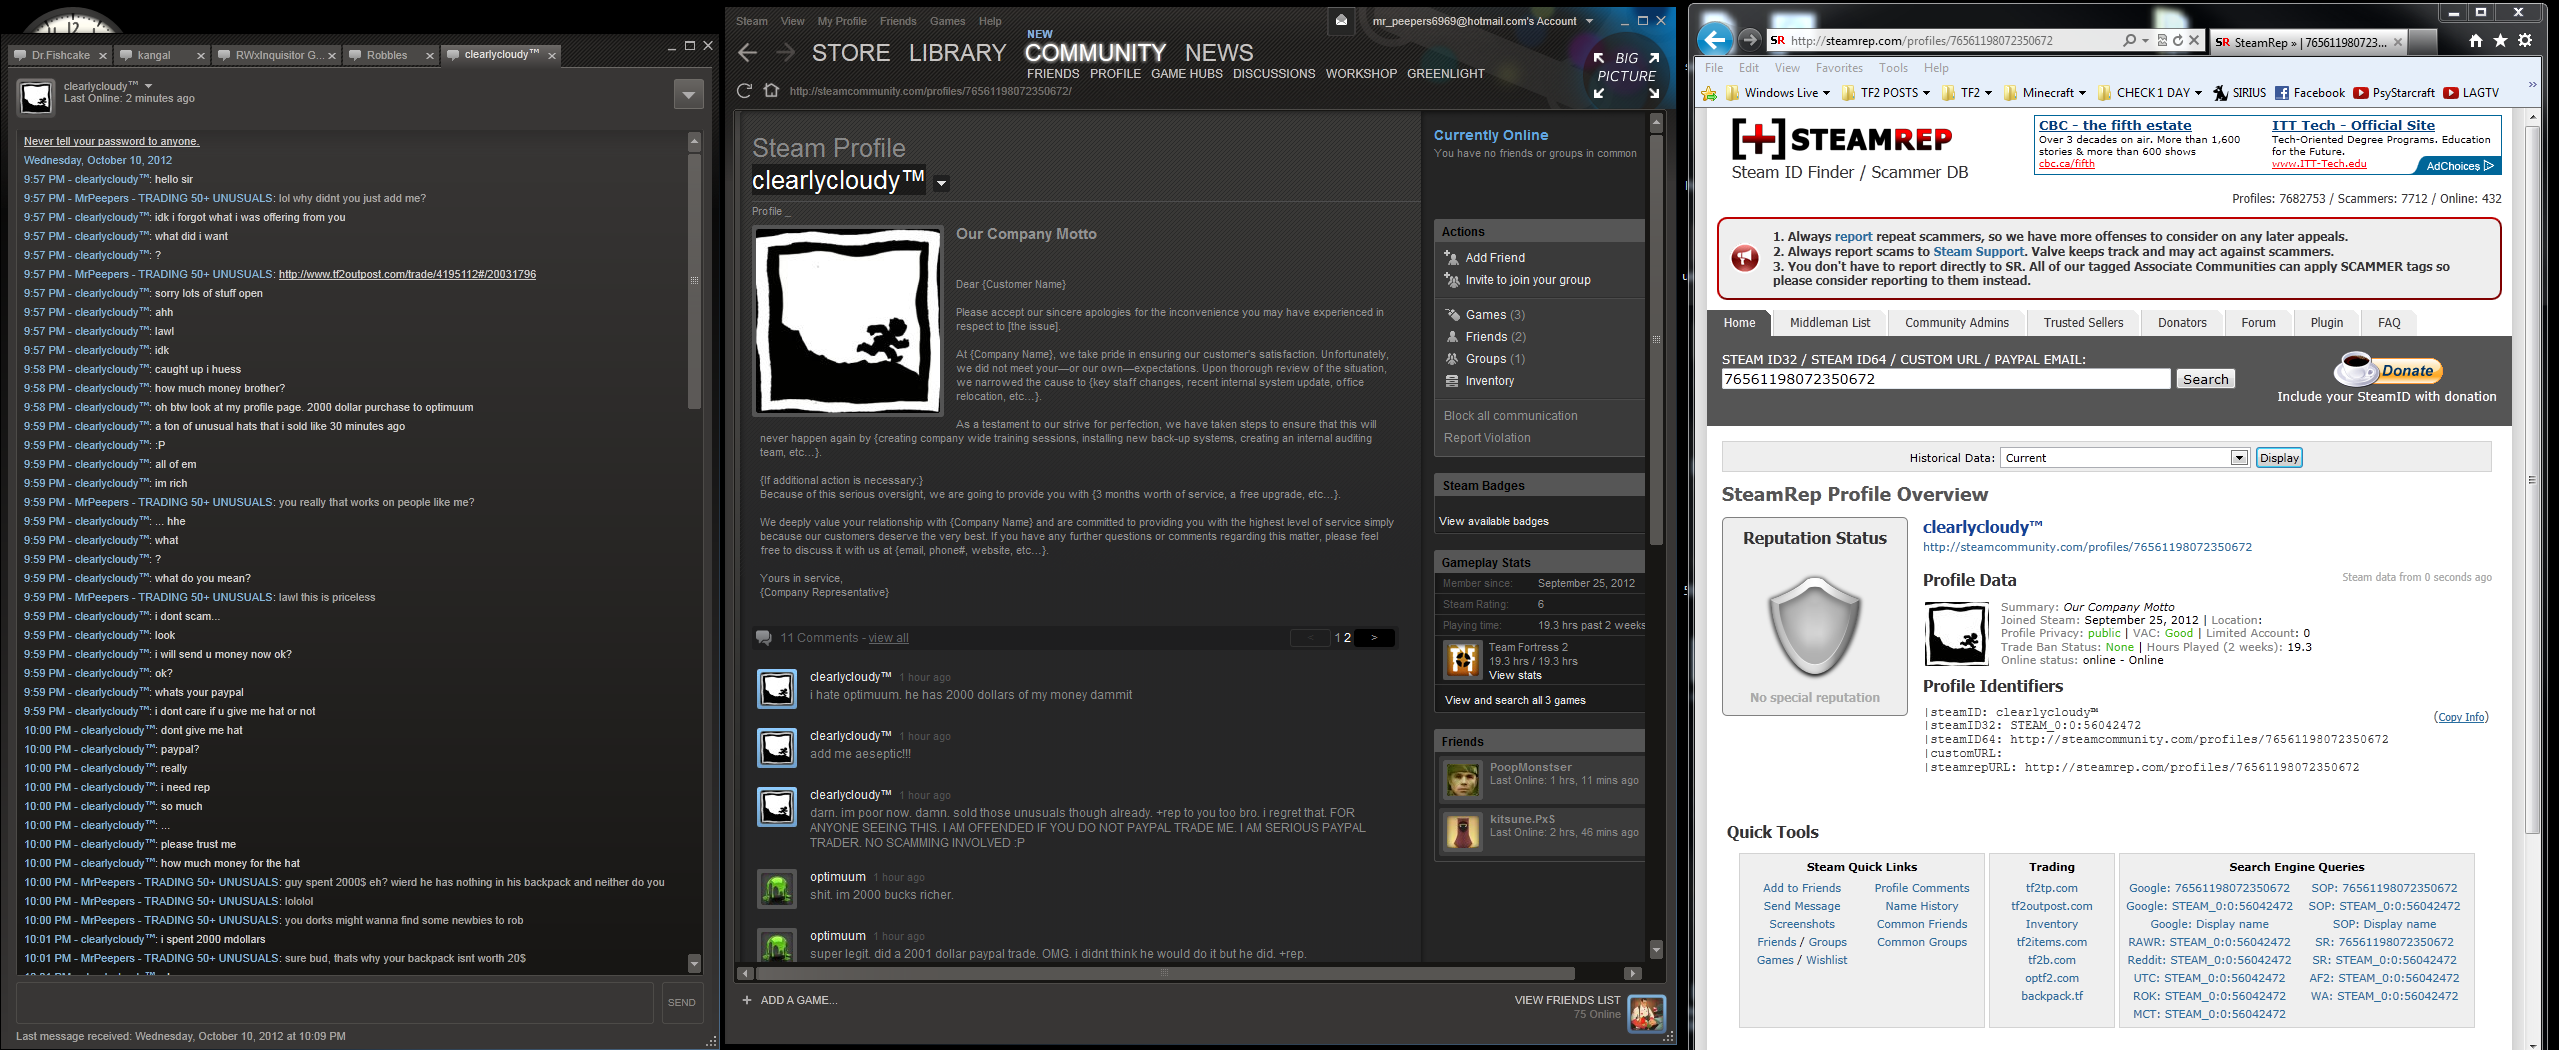Open the GREENLIGHT community submenu
The width and height of the screenshot is (2559, 1050).
1445,74
